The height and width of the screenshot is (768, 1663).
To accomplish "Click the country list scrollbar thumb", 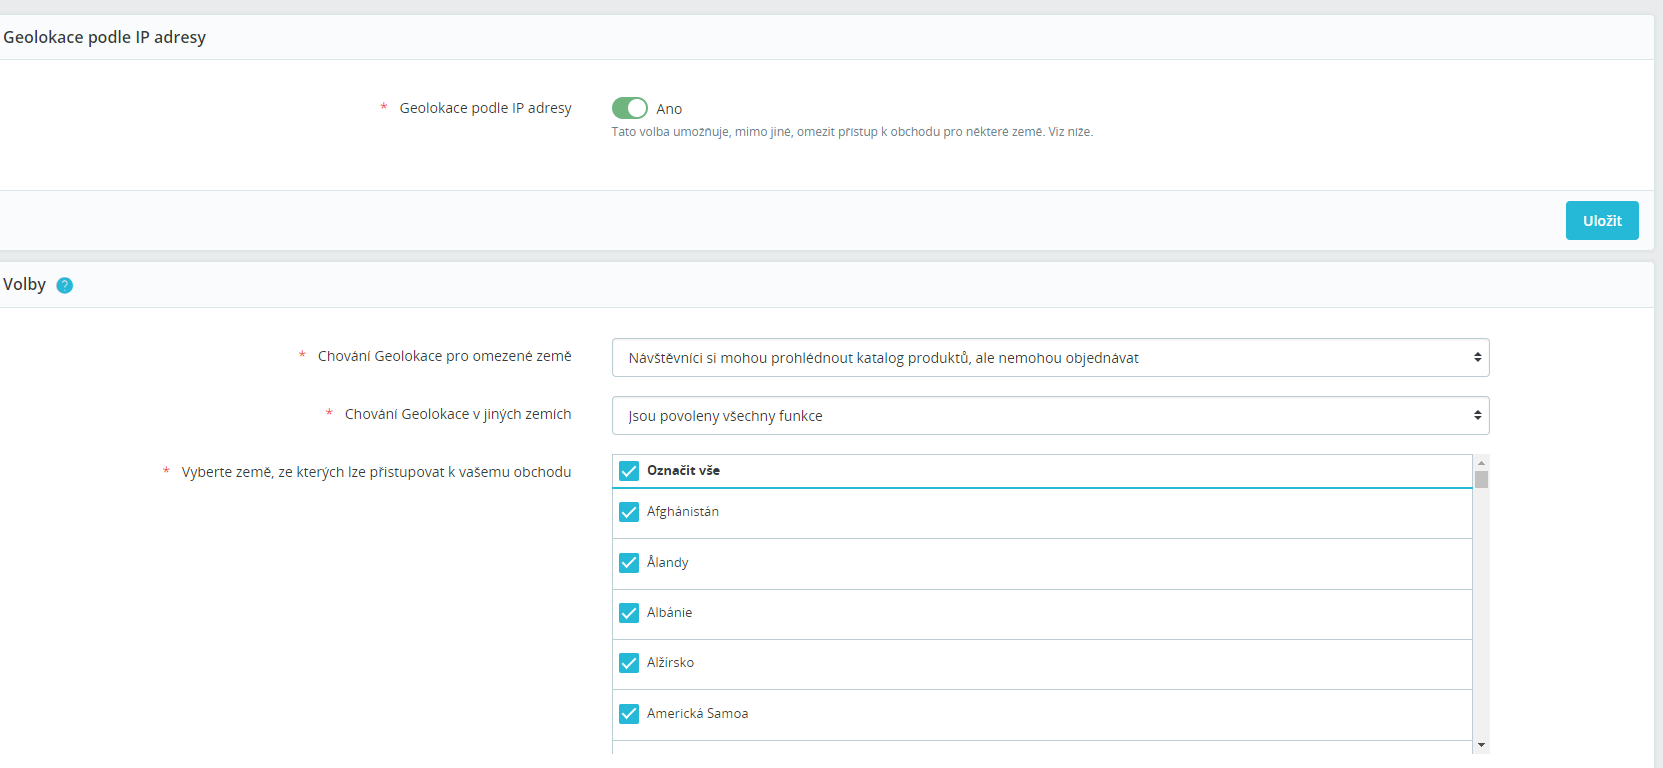I will click(1481, 480).
